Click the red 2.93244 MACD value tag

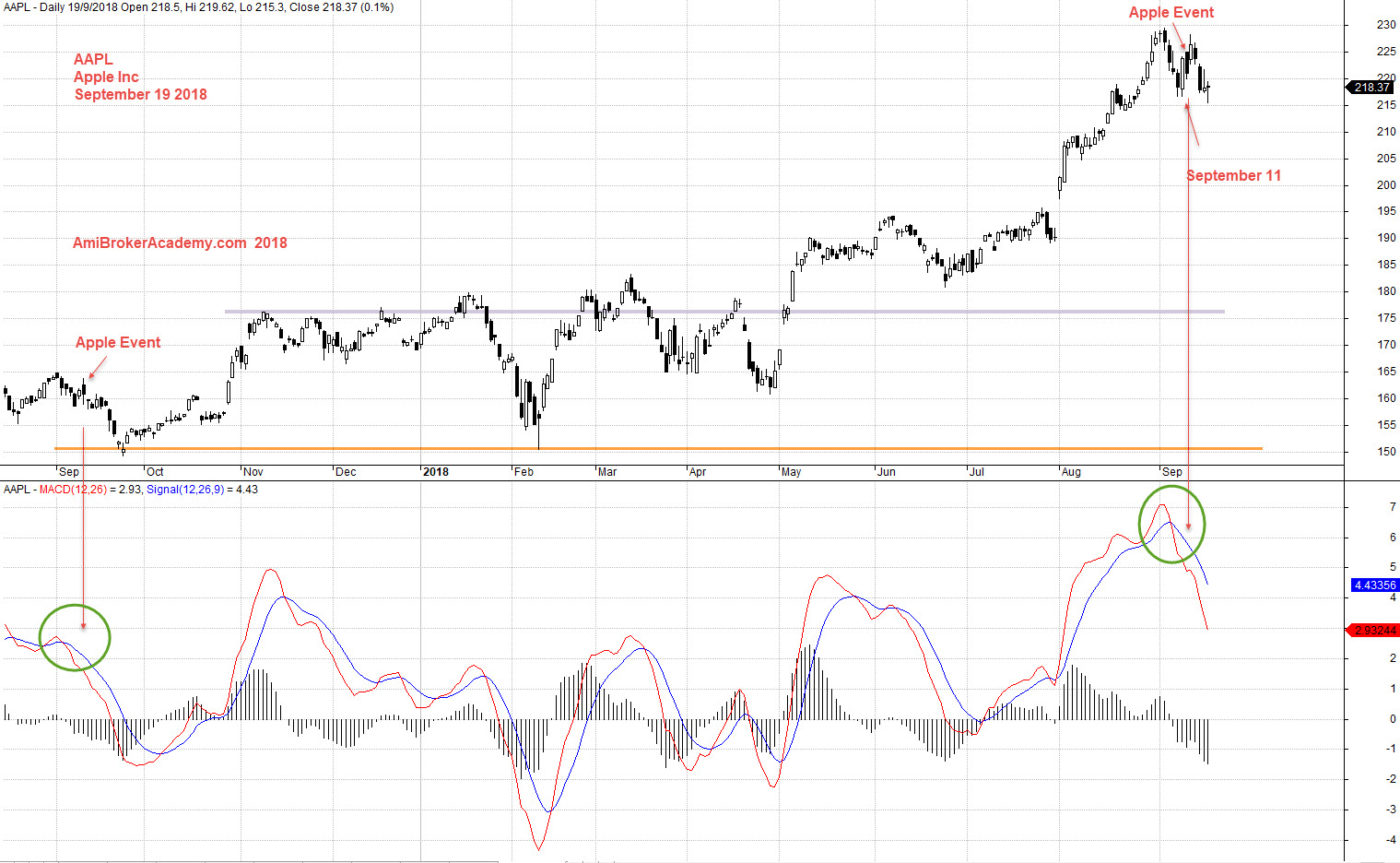click(1373, 630)
